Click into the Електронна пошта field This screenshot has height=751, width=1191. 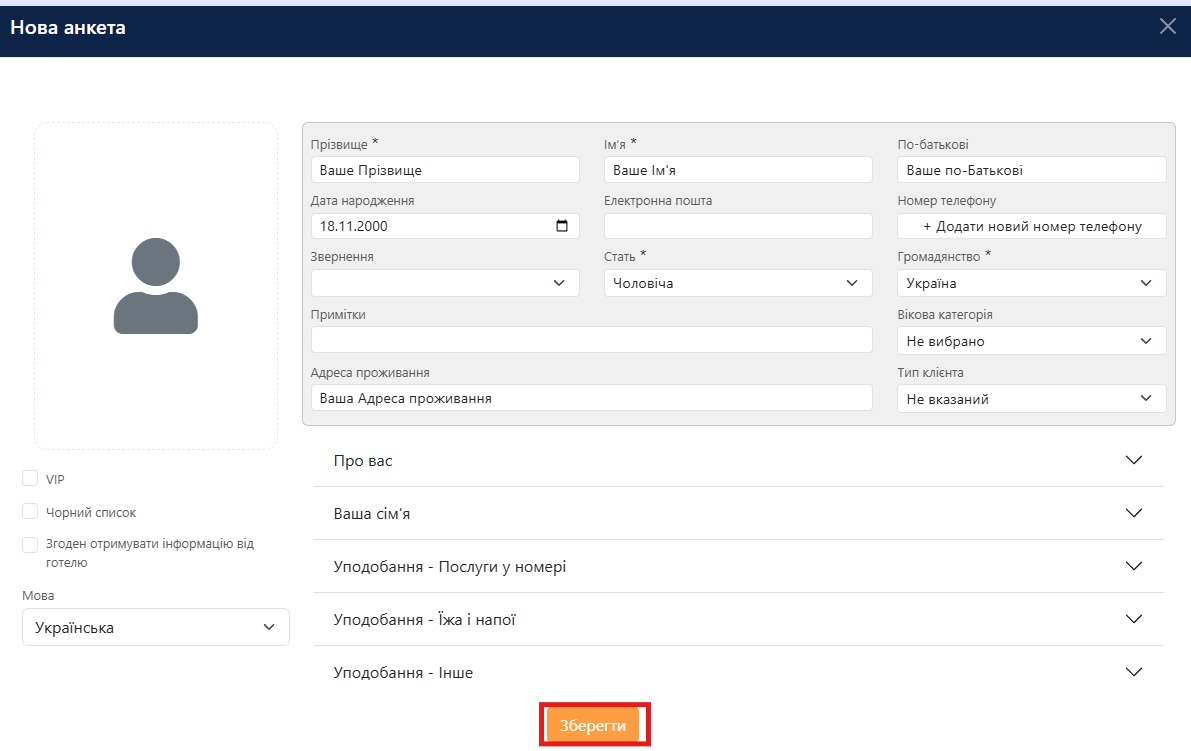point(738,226)
